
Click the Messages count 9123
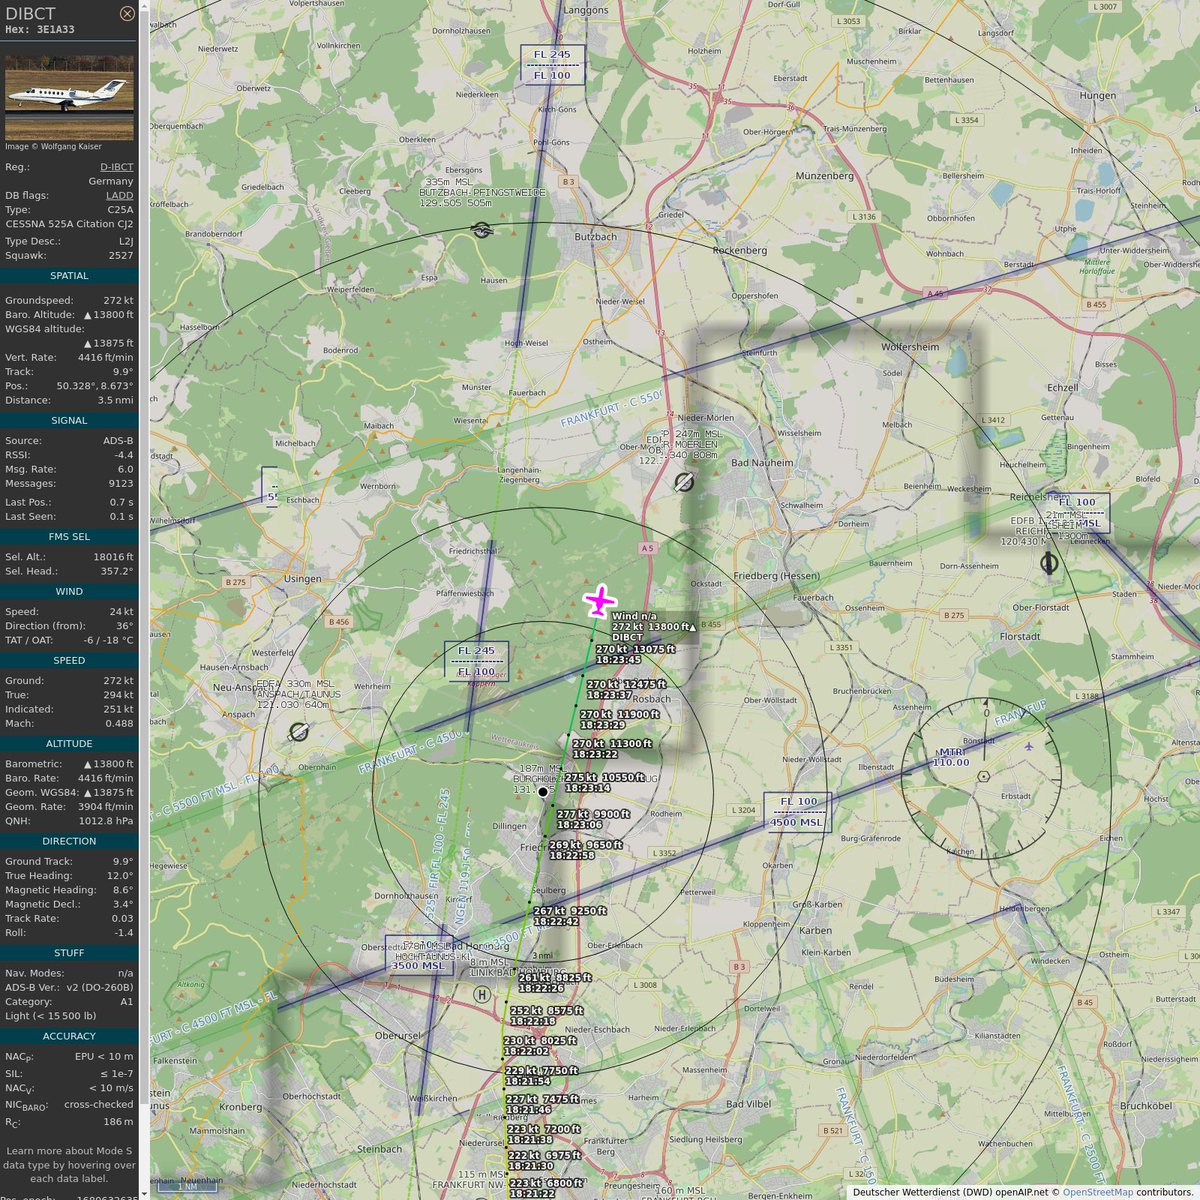click(x=121, y=484)
